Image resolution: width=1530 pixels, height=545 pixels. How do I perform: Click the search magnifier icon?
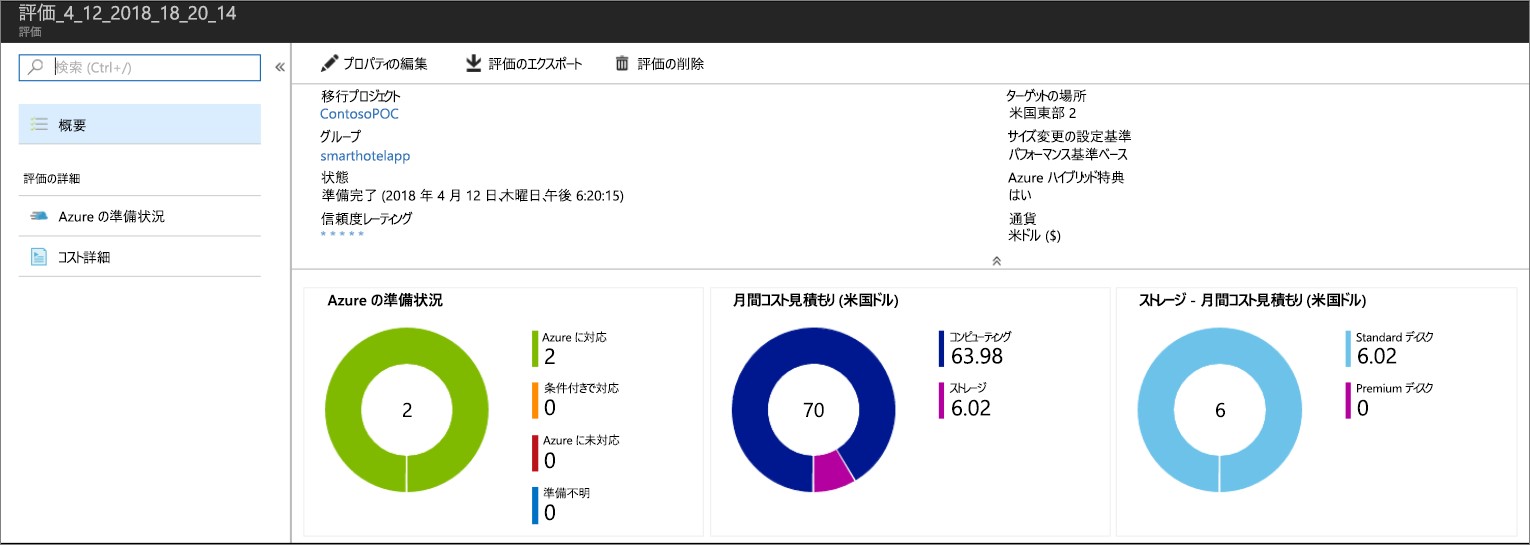36,67
